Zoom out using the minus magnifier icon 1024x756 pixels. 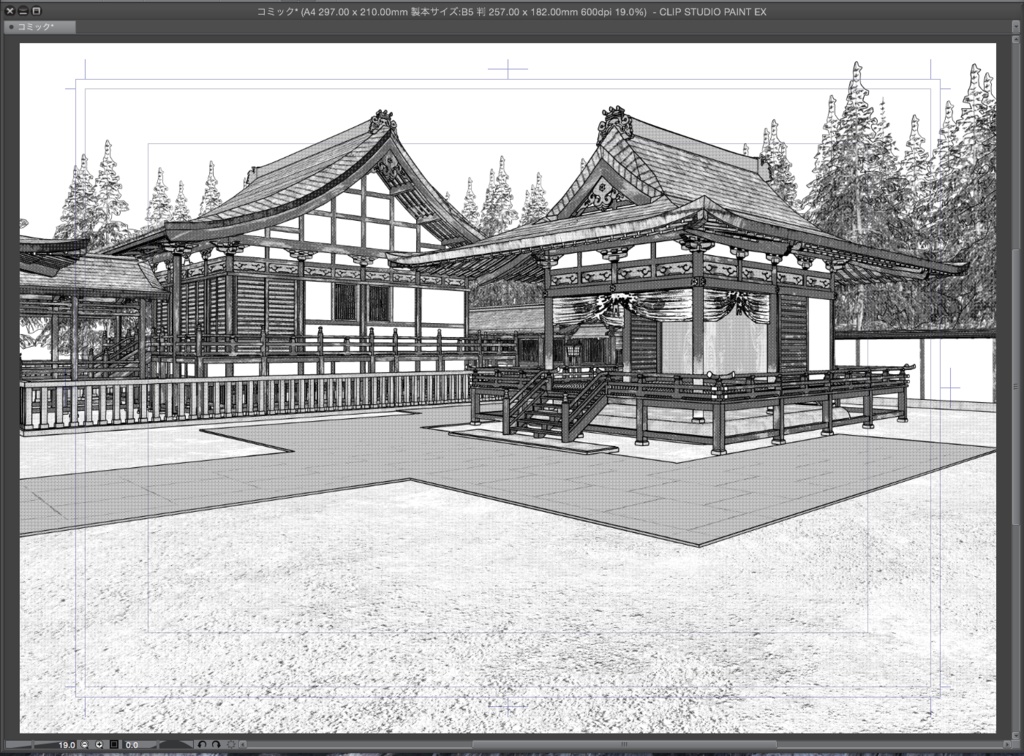[x=85, y=746]
